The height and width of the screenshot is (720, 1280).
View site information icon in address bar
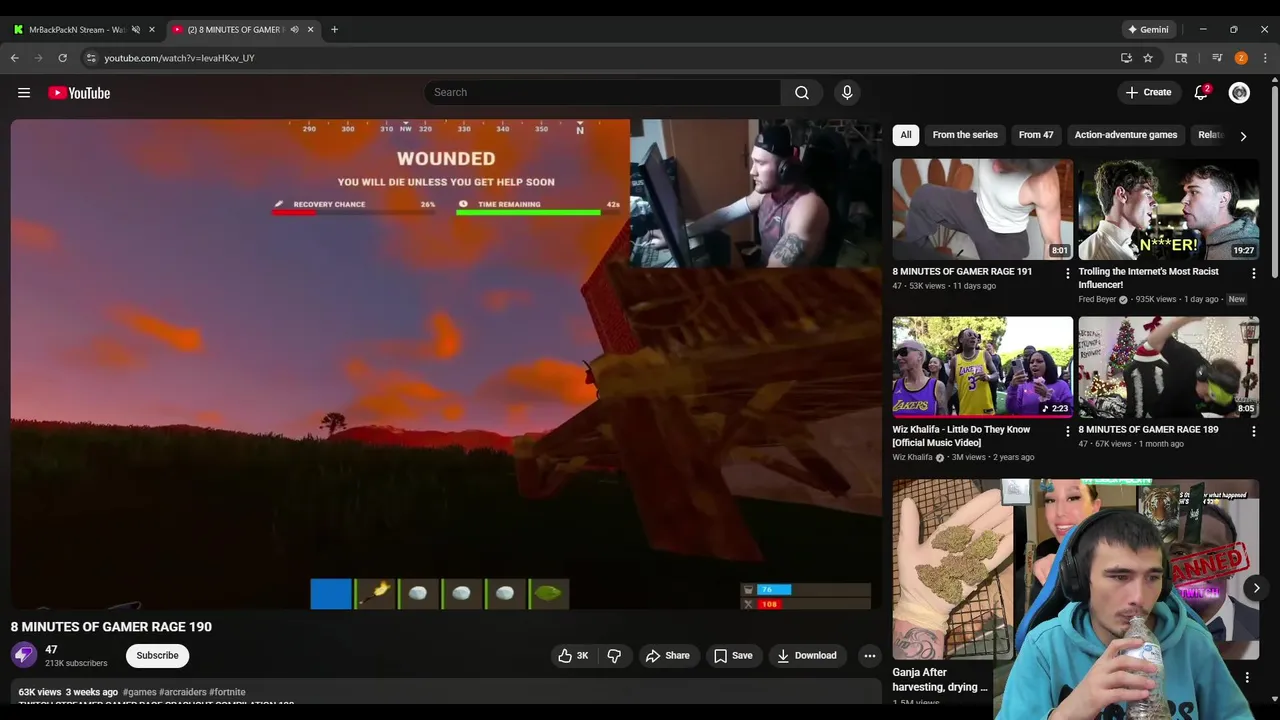click(91, 58)
